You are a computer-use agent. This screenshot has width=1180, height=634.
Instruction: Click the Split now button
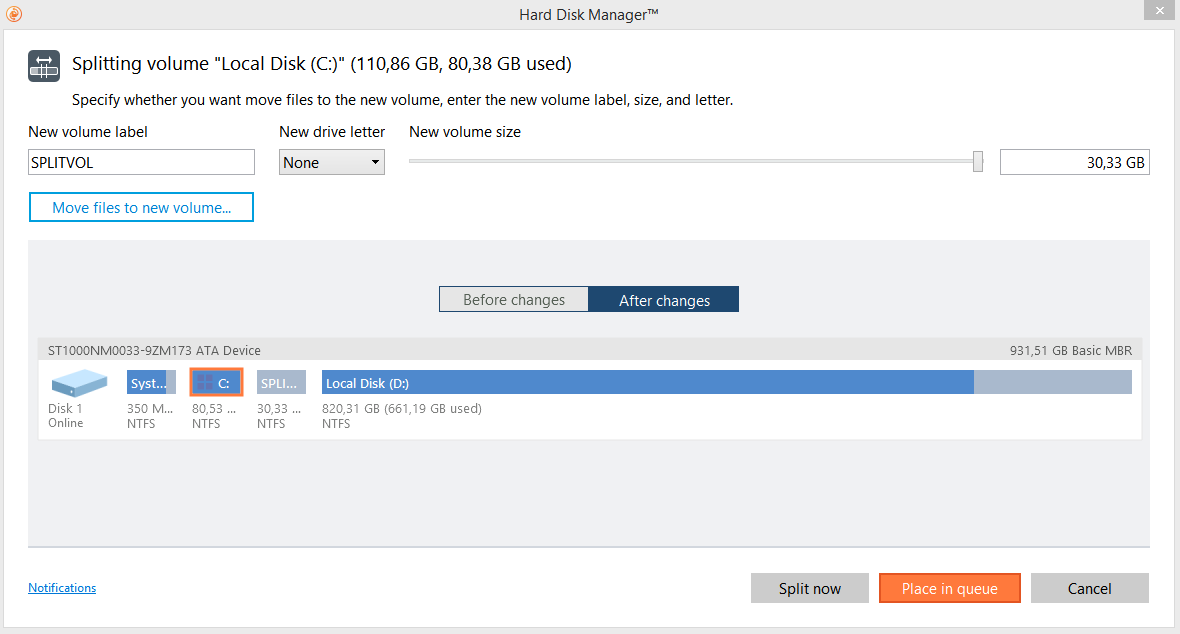pos(810,588)
